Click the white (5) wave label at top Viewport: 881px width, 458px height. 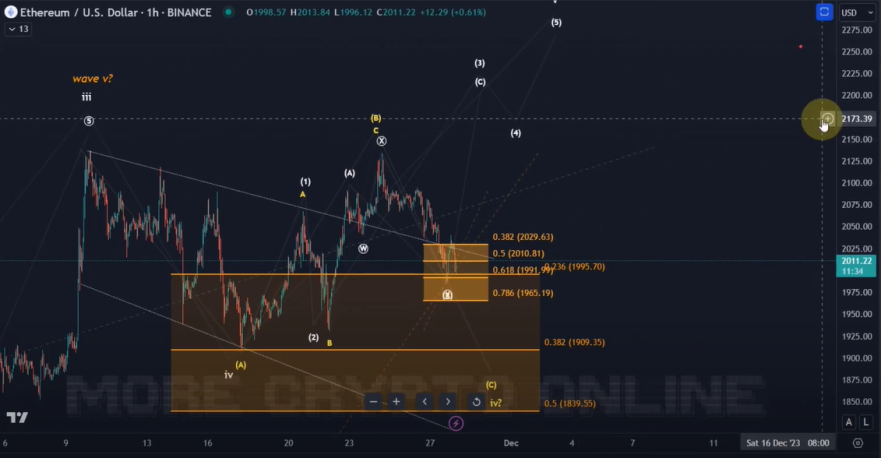tap(556, 22)
